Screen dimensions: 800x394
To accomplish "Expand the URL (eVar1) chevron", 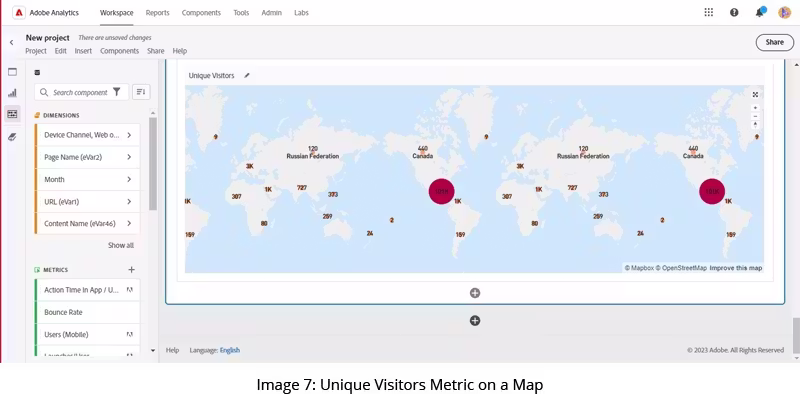I will 129,202.
